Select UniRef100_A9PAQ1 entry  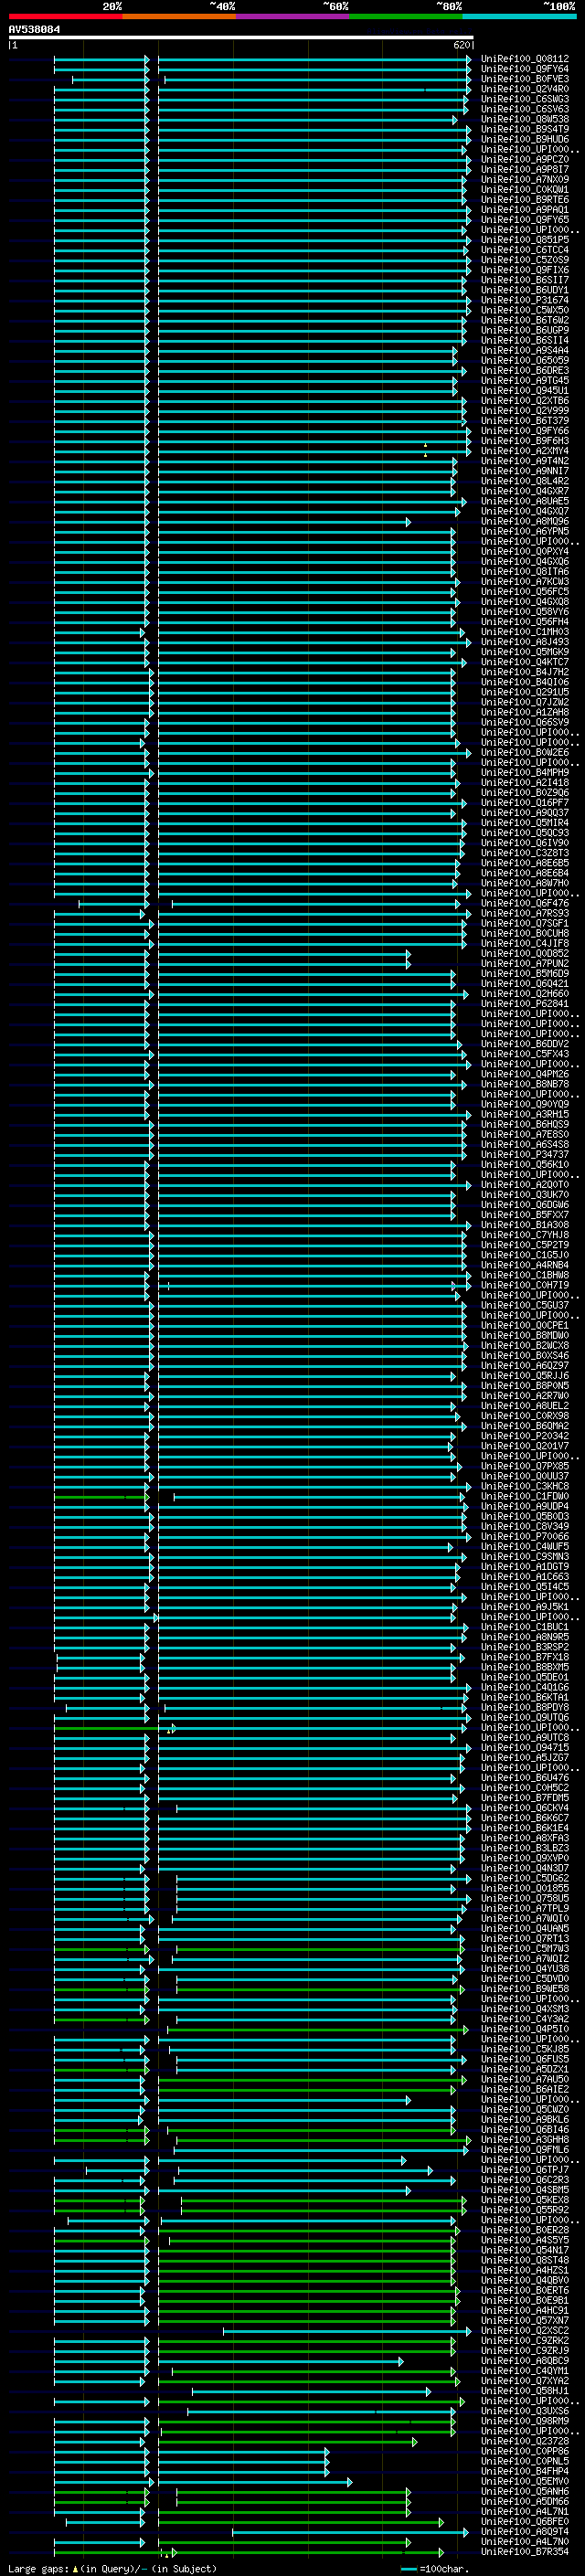(x=524, y=210)
